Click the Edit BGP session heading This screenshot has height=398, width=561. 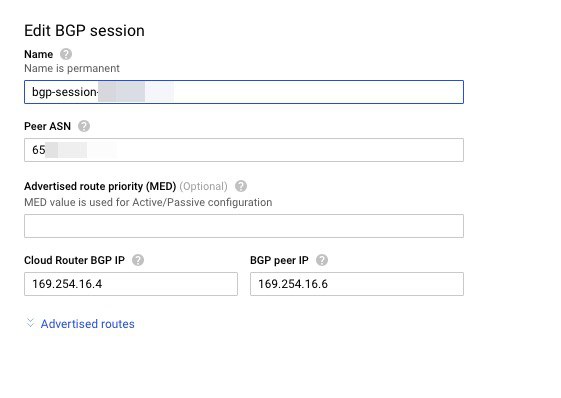tap(84, 31)
